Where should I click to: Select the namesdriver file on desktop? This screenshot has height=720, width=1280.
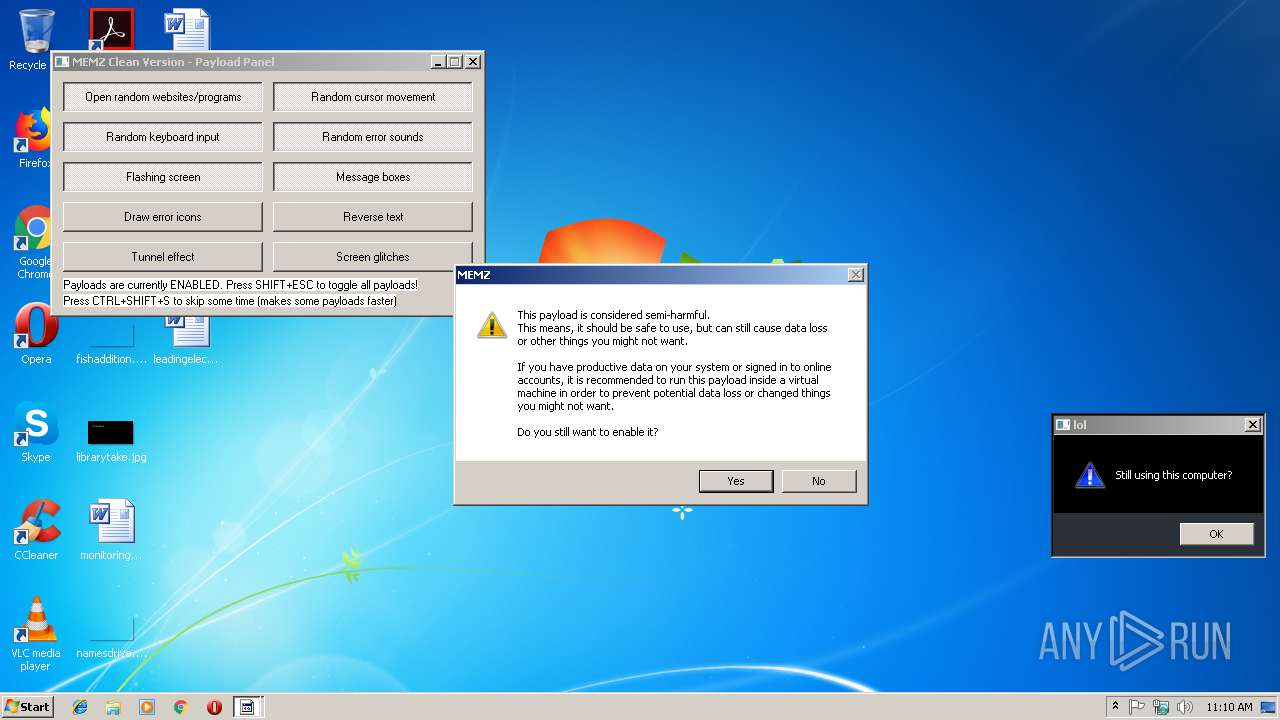click(111, 636)
